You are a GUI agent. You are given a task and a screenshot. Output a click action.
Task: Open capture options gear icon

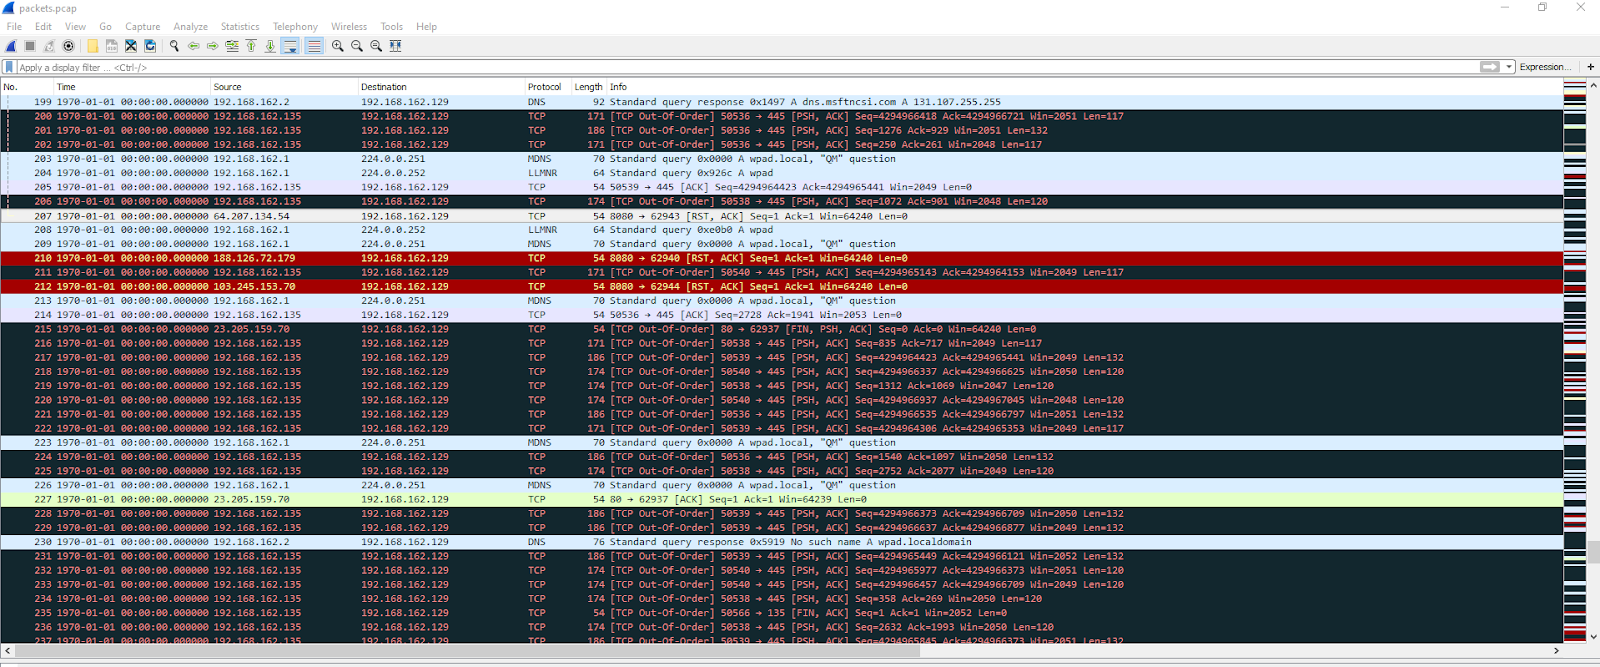coord(68,46)
